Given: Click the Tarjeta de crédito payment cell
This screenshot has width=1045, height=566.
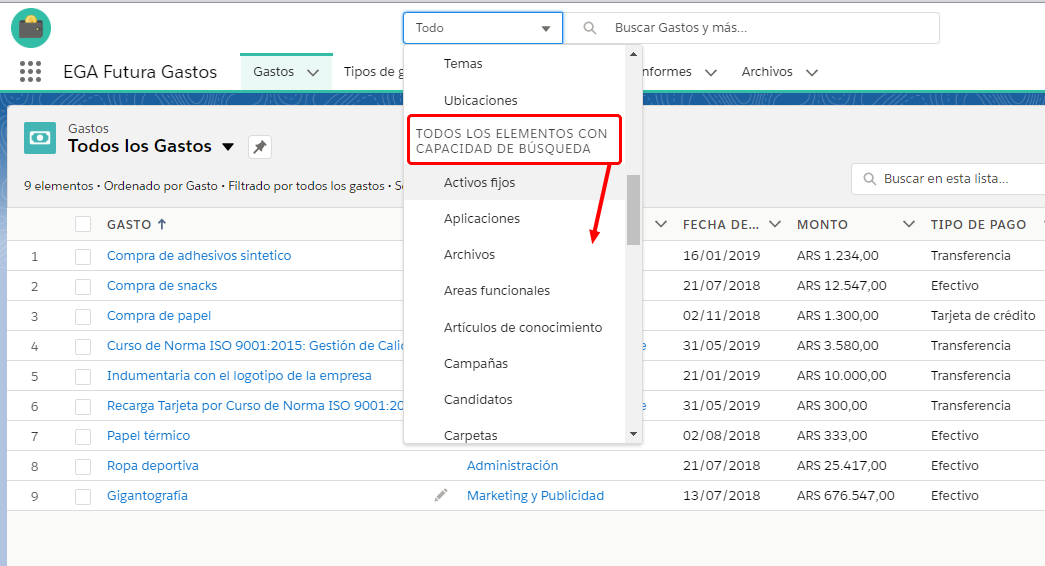Looking at the screenshot, I should click(x=983, y=315).
